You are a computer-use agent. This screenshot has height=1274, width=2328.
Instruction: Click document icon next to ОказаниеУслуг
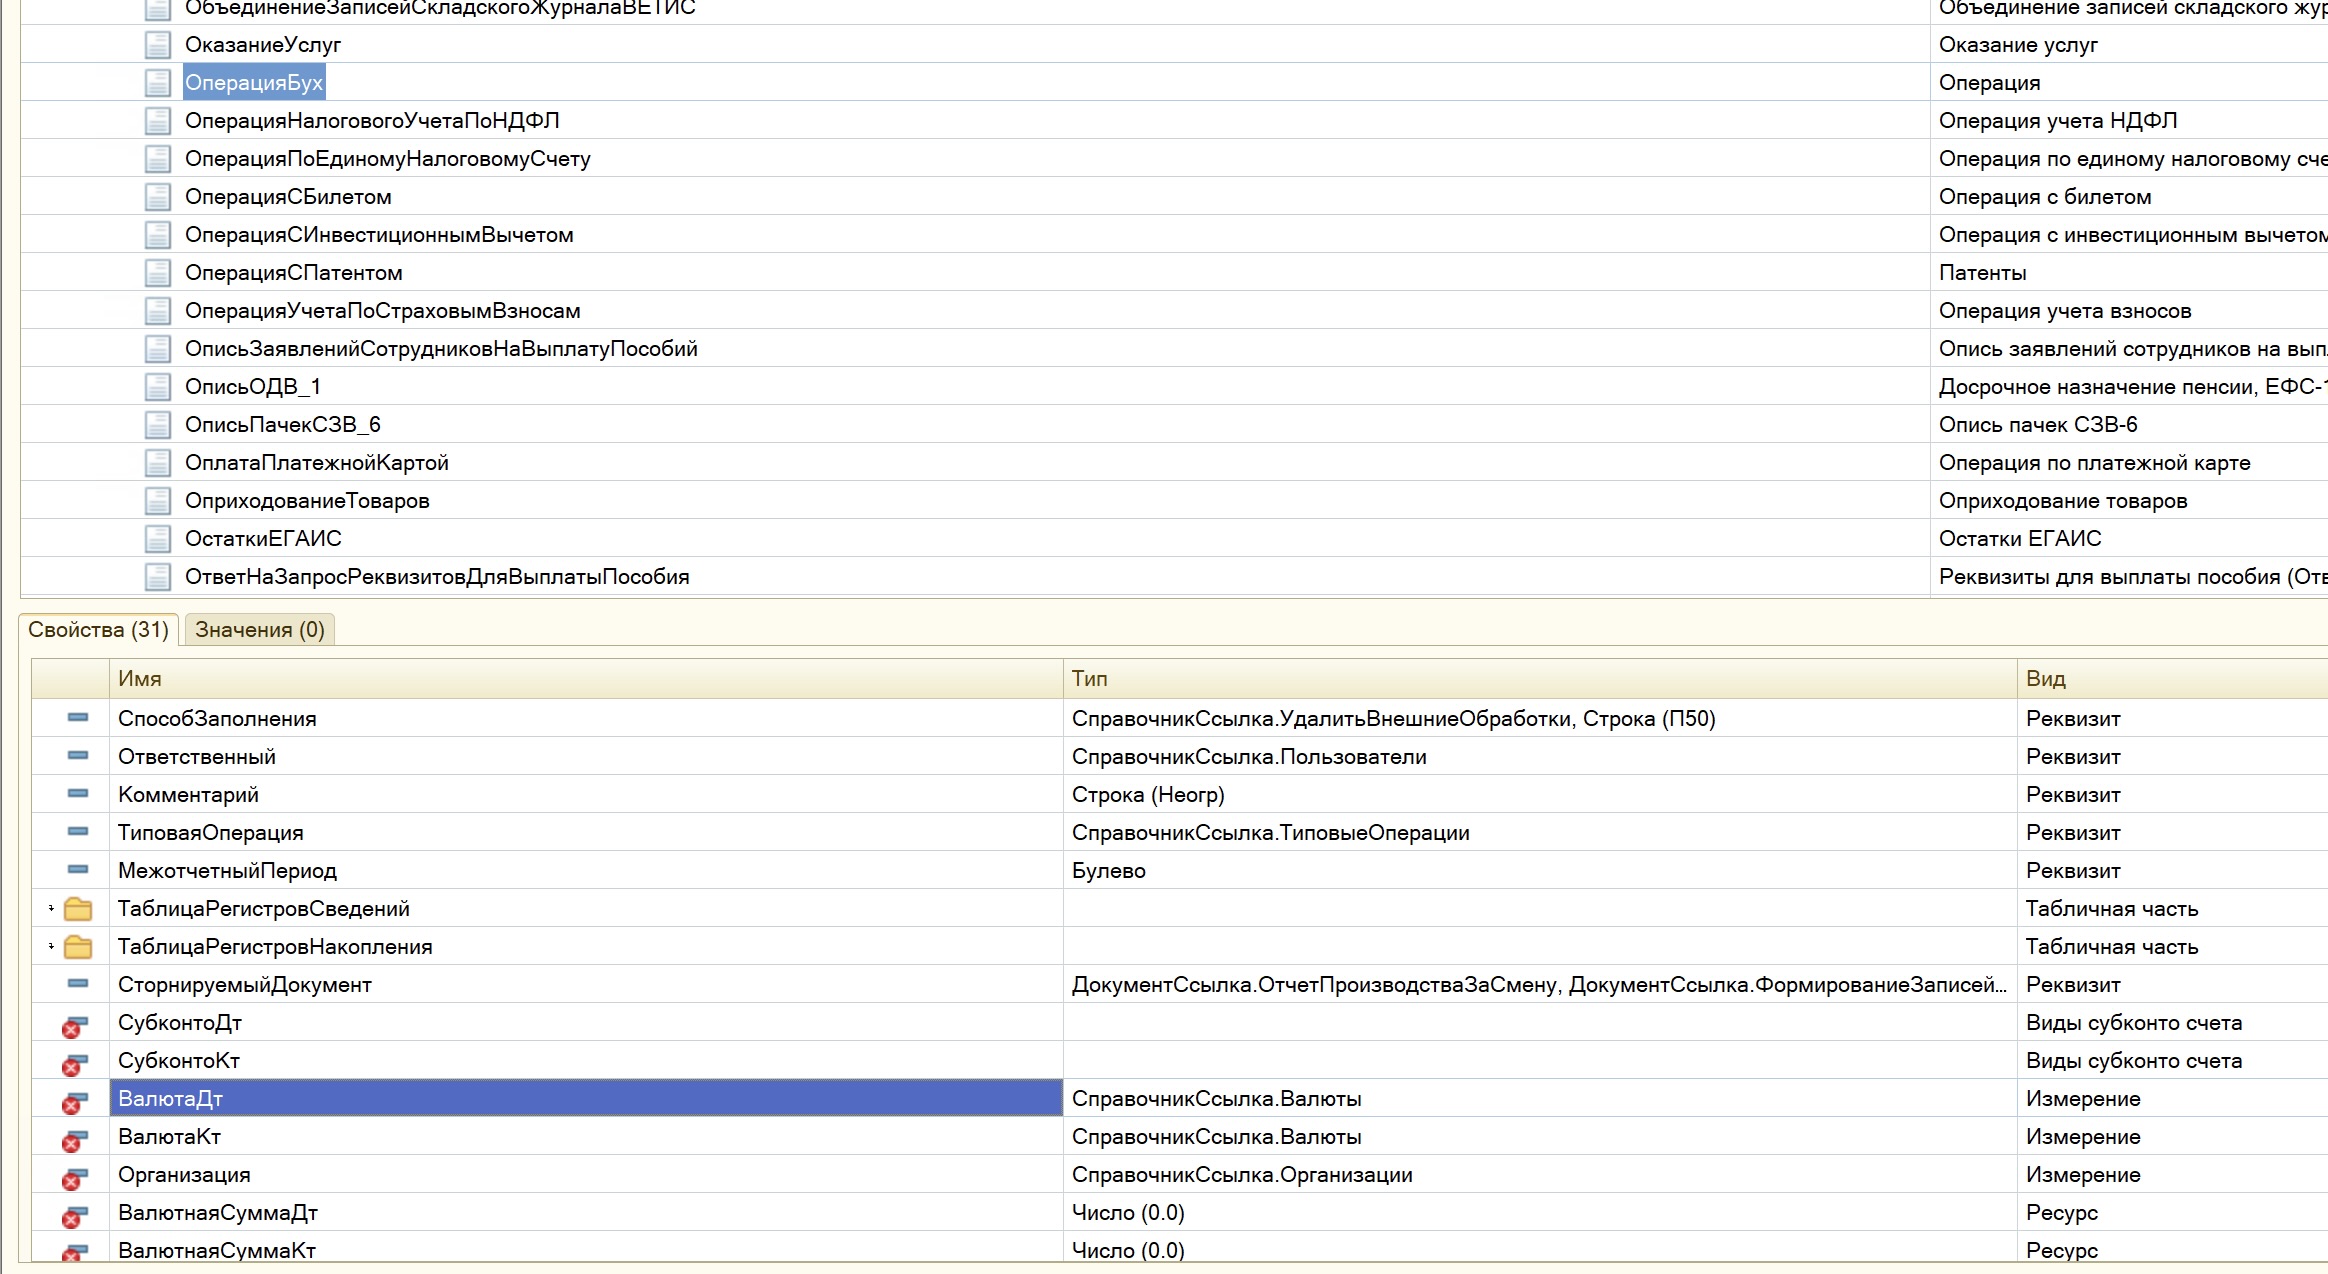(157, 45)
